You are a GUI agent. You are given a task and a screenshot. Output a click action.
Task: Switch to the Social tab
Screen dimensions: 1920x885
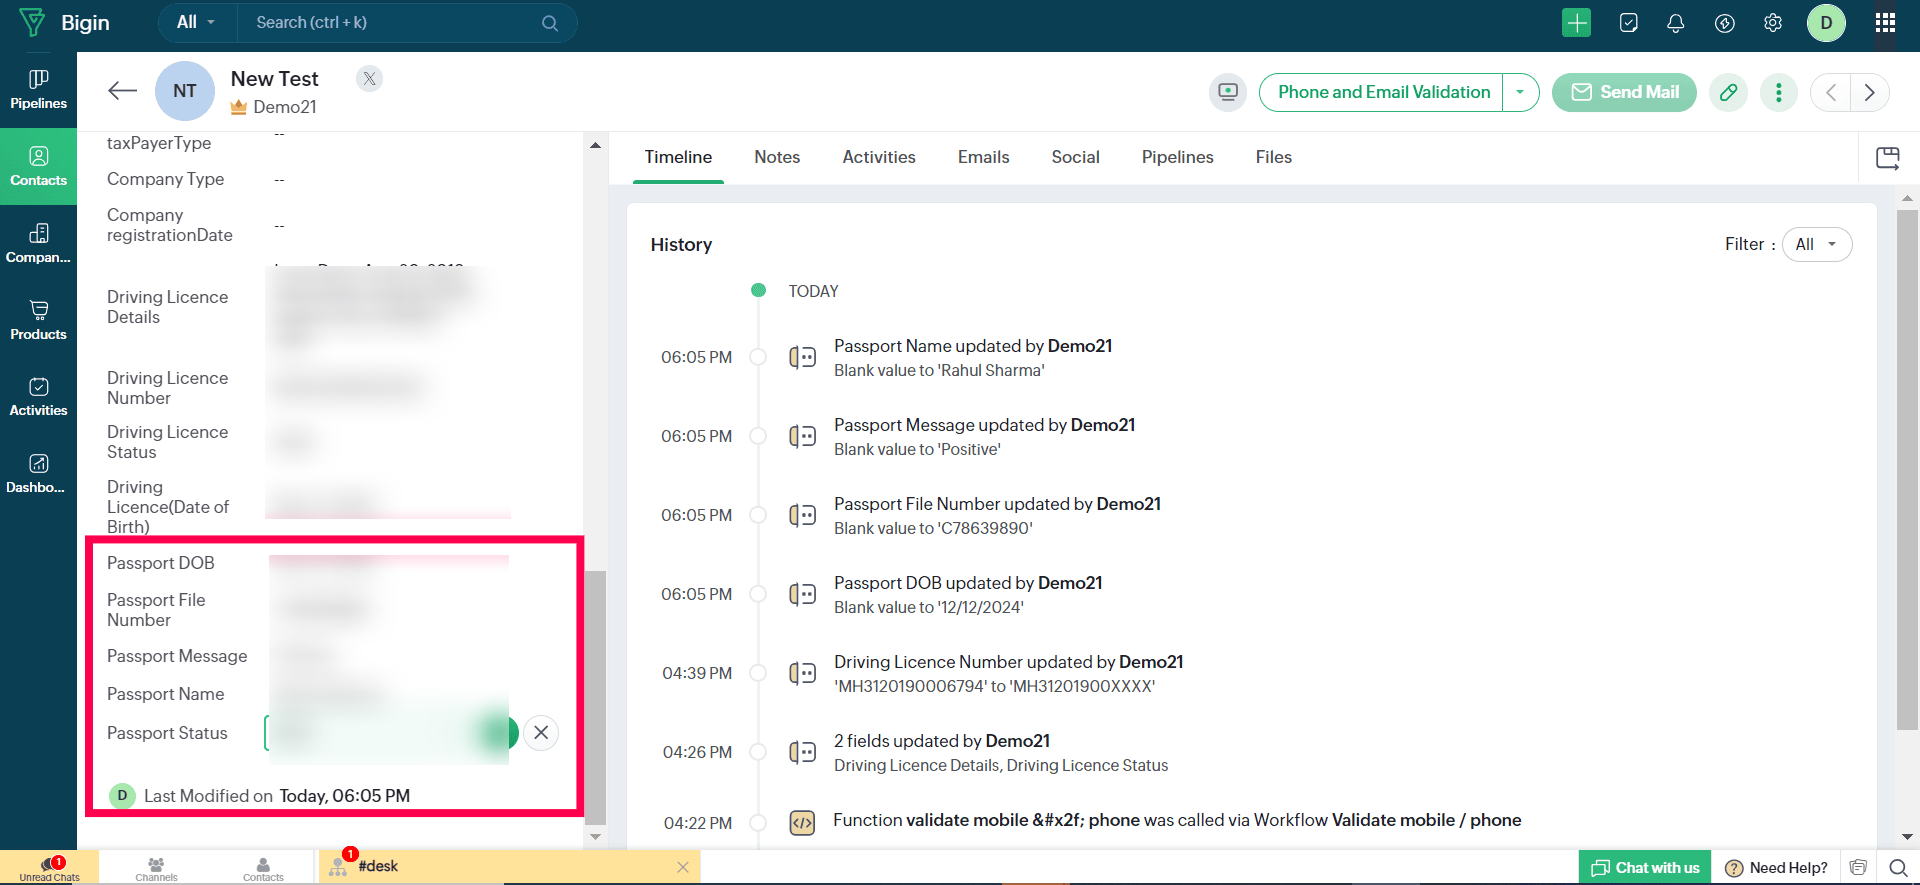(1075, 157)
